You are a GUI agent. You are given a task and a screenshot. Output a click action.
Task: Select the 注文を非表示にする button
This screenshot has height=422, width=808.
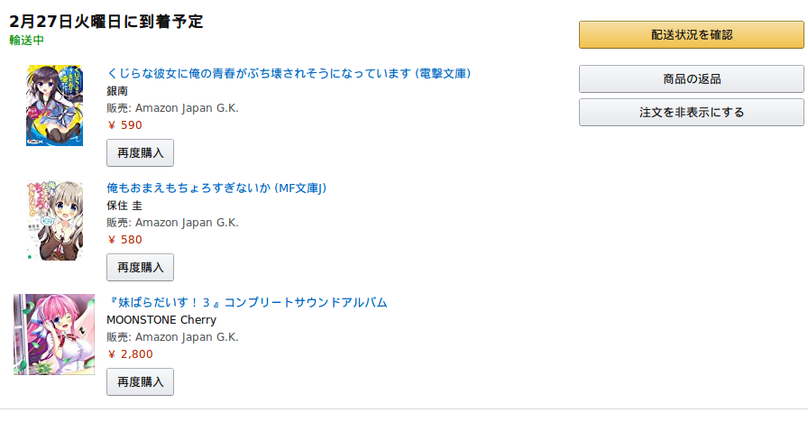click(x=691, y=112)
